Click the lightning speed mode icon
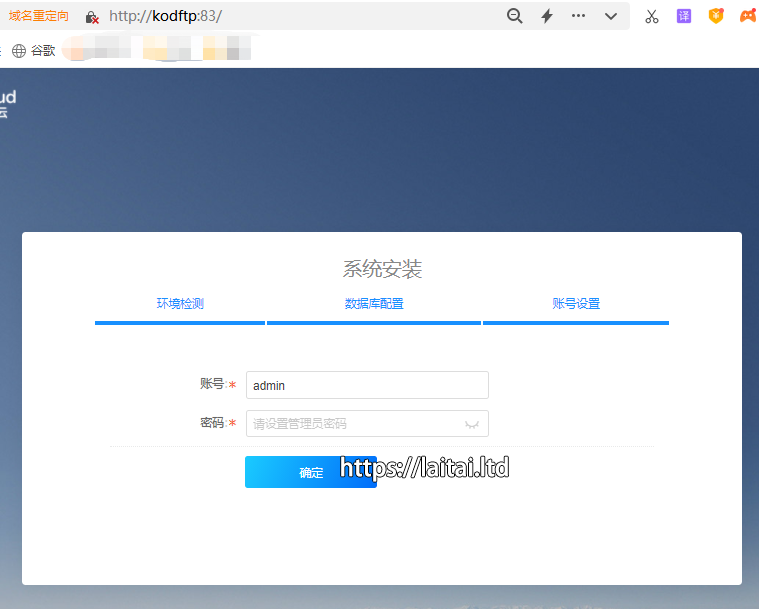759x609 pixels. click(x=547, y=16)
